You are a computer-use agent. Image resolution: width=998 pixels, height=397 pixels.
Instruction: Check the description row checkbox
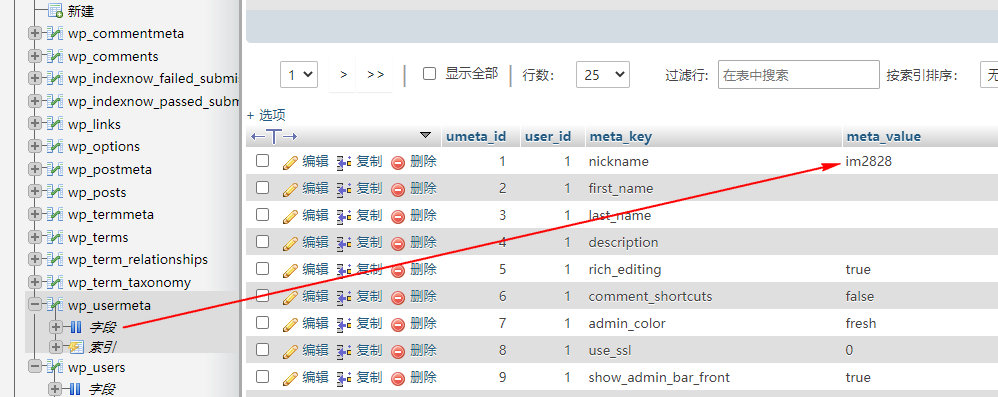(262, 242)
